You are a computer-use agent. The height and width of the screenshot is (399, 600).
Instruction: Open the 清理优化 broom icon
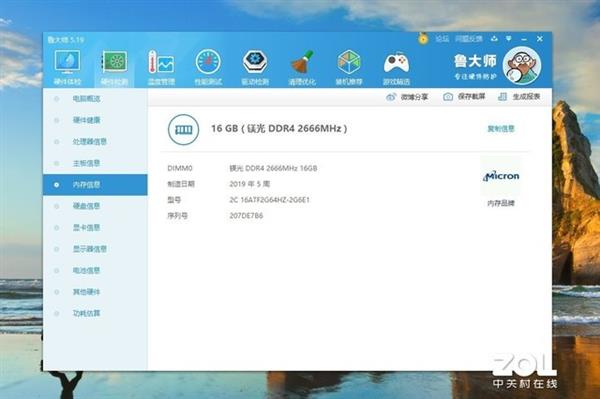[302, 62]
